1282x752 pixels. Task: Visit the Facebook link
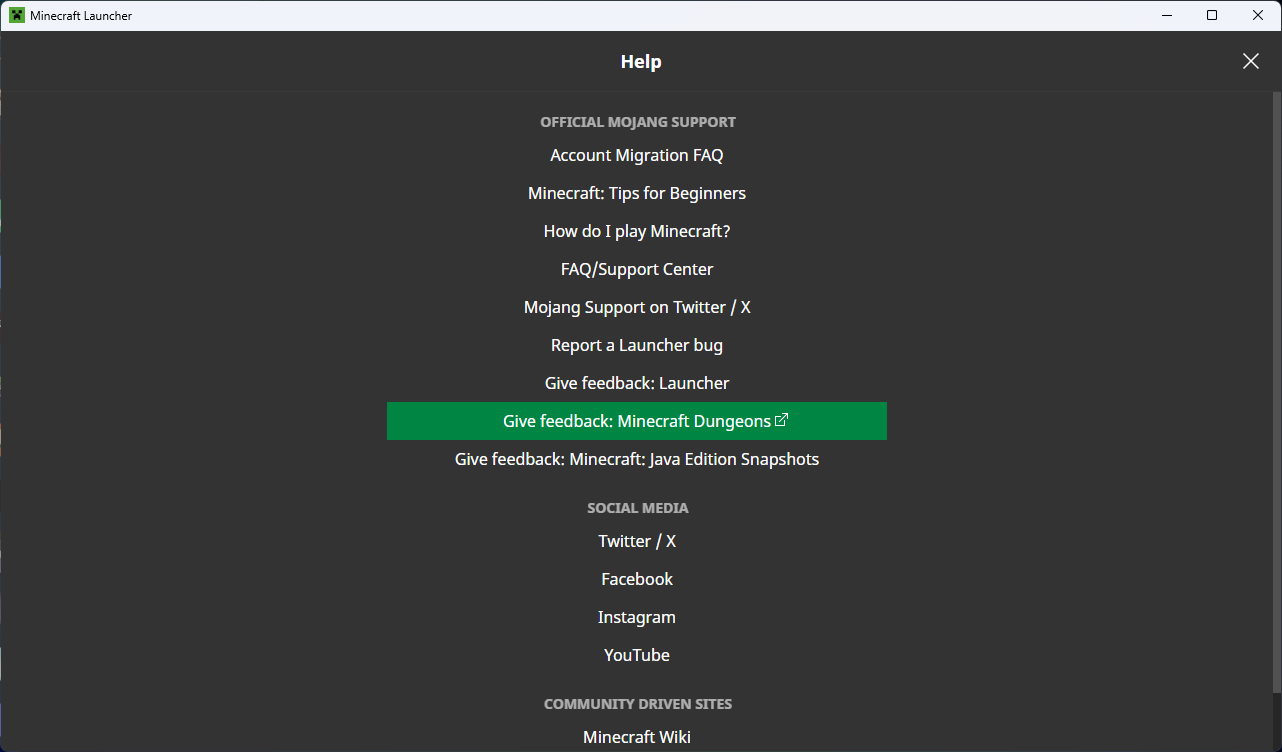637,579
